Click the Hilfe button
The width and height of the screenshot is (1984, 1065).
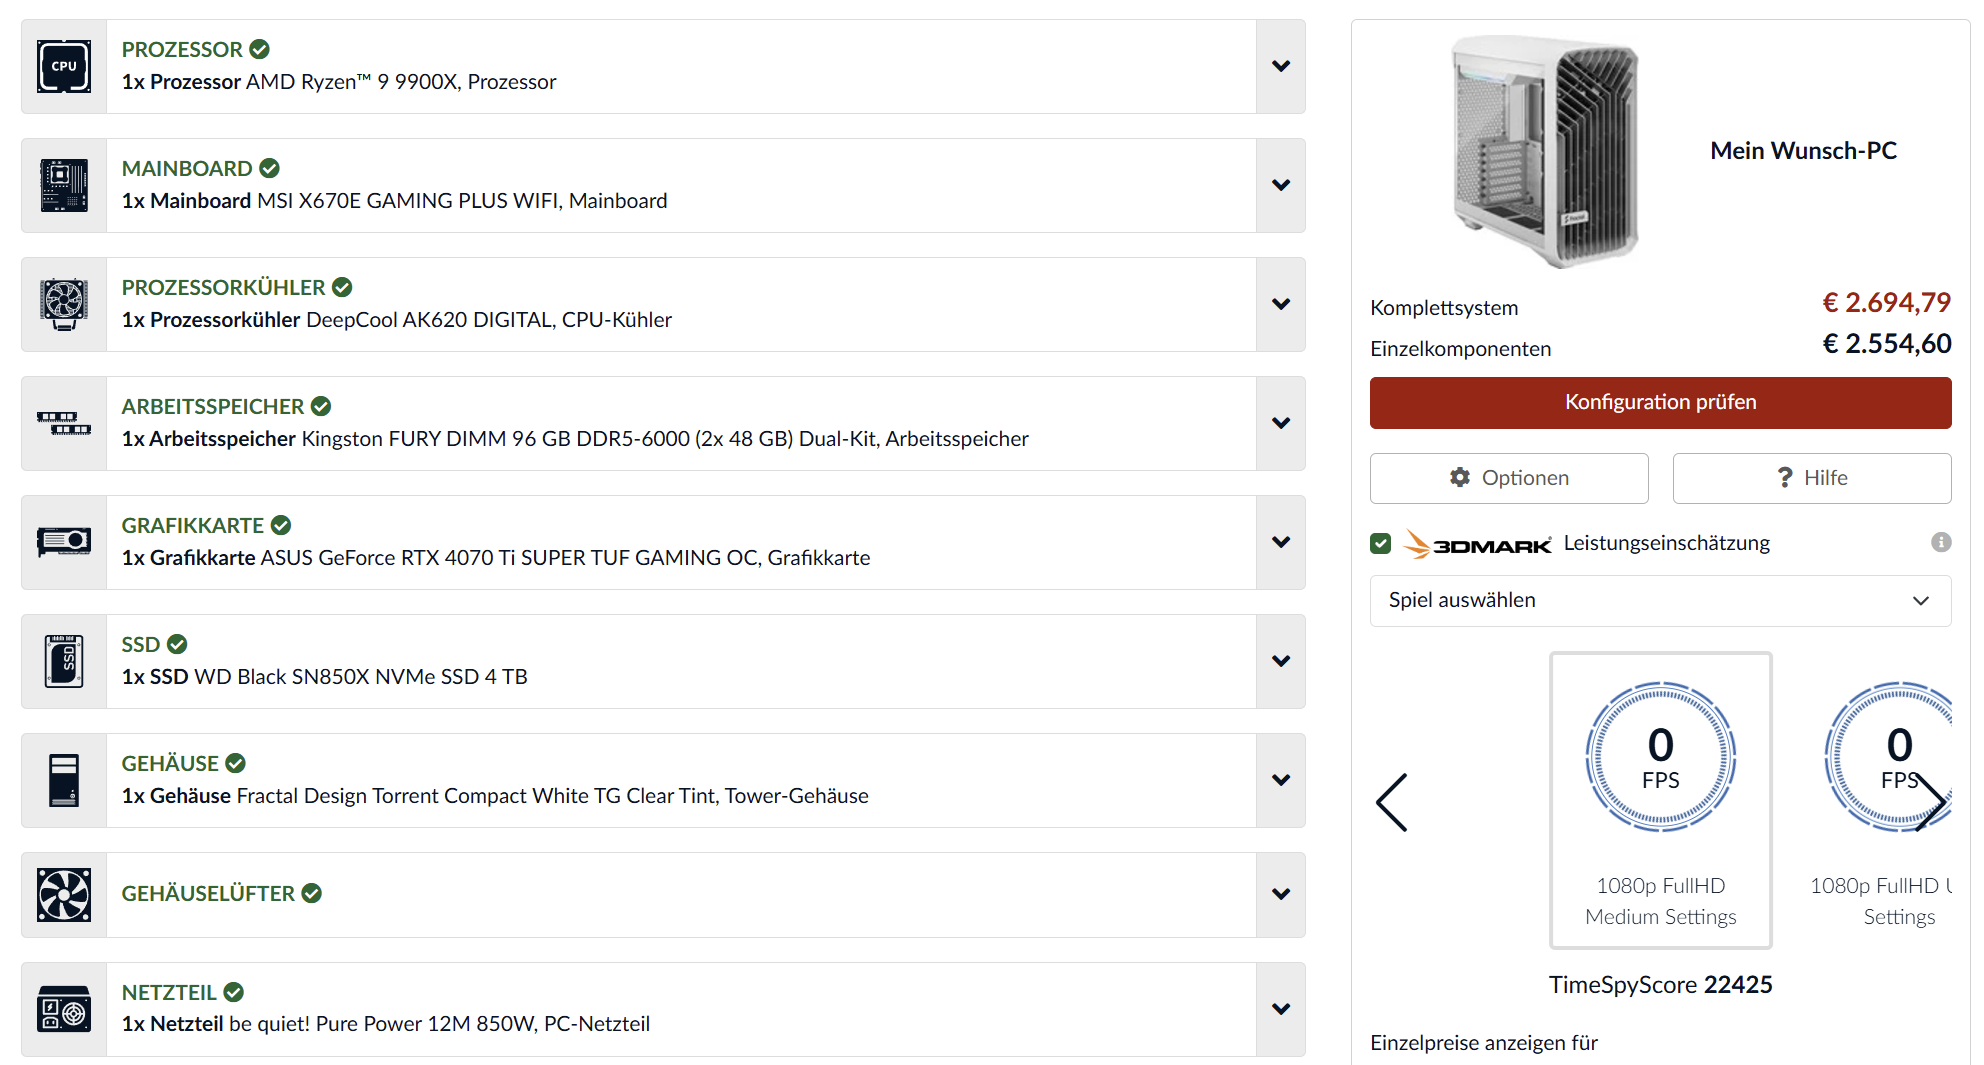(1811, 478)
